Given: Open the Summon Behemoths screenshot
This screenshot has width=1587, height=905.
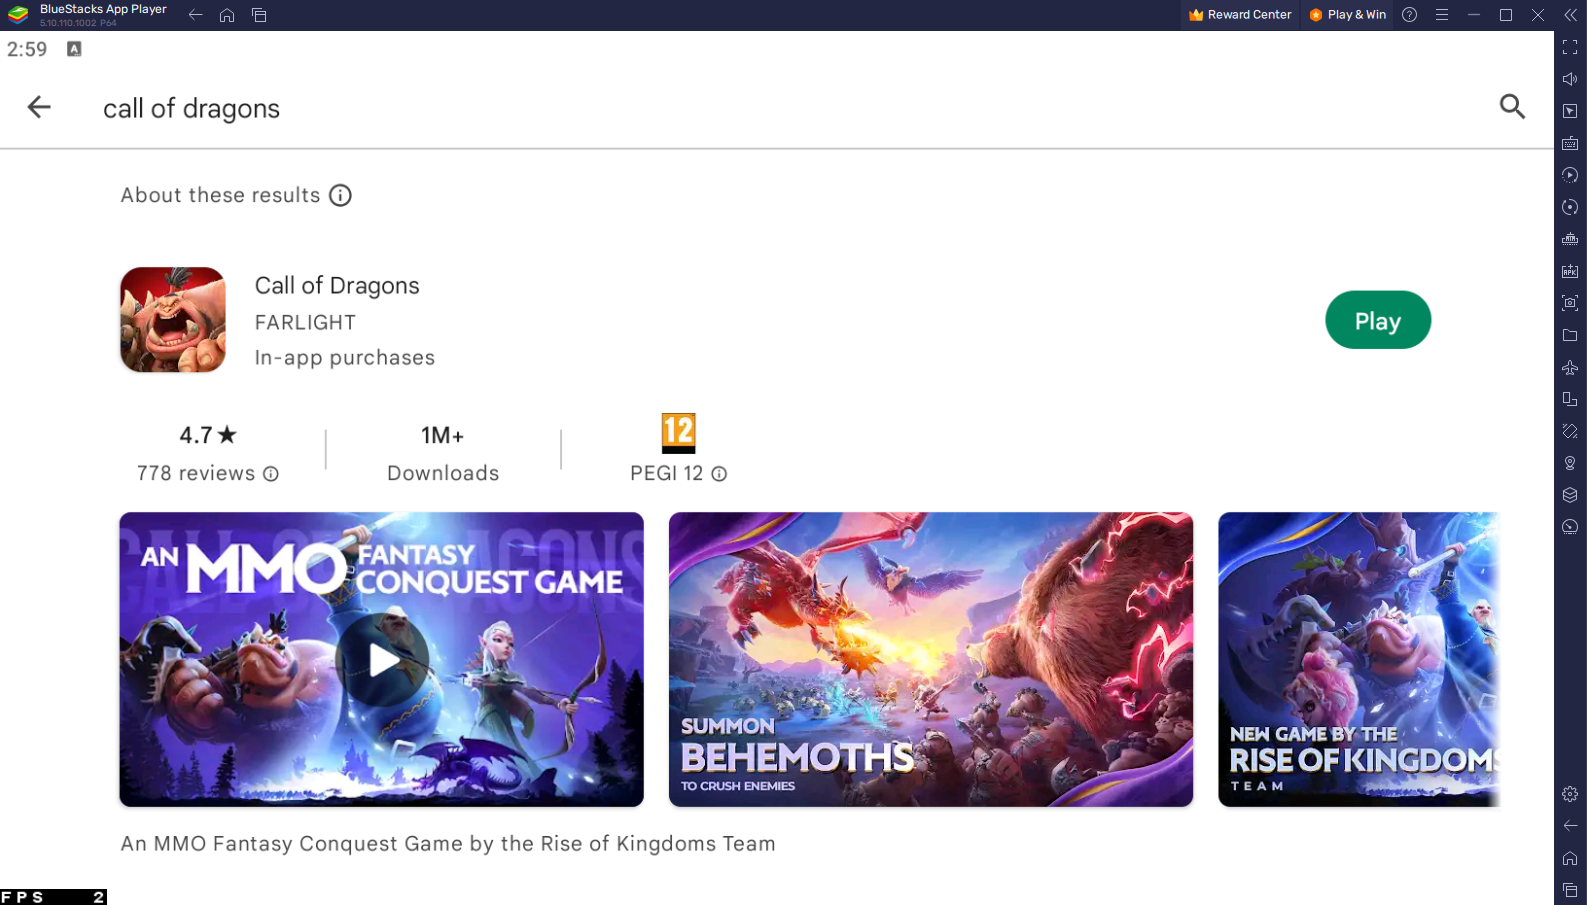Looking at the screenshot, I should [931, 660].
